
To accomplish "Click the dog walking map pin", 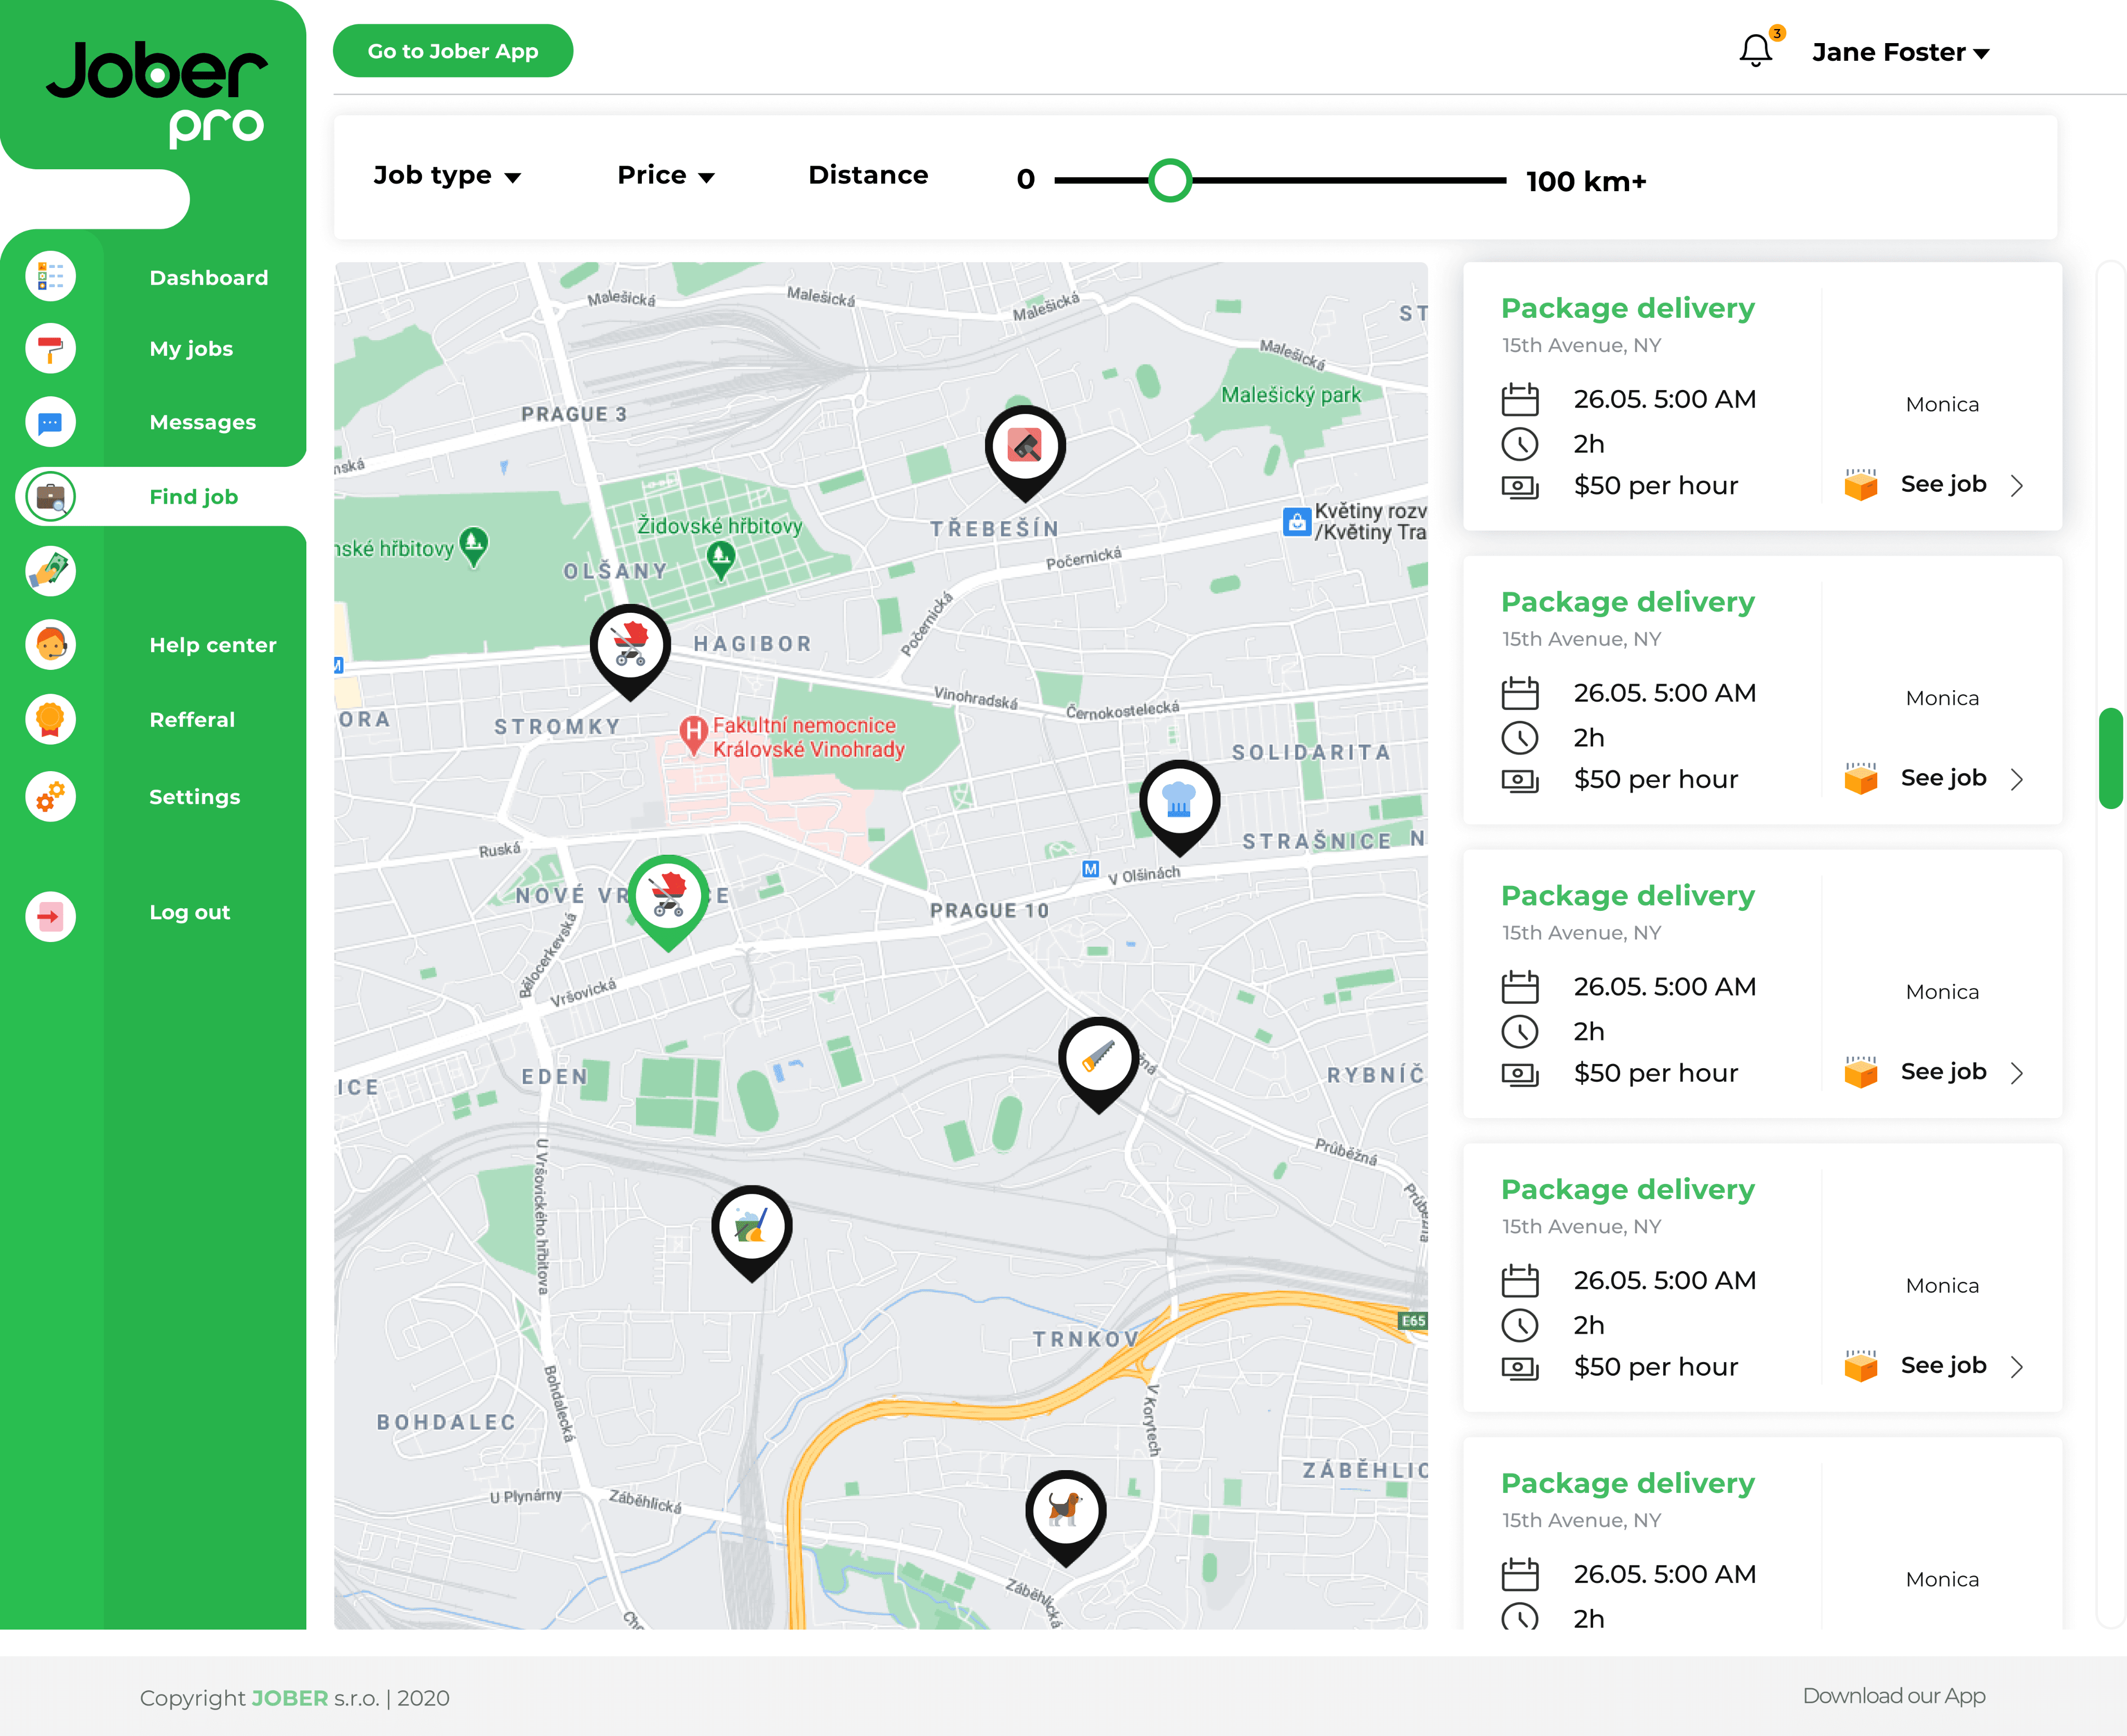I will (1065, 1510).
